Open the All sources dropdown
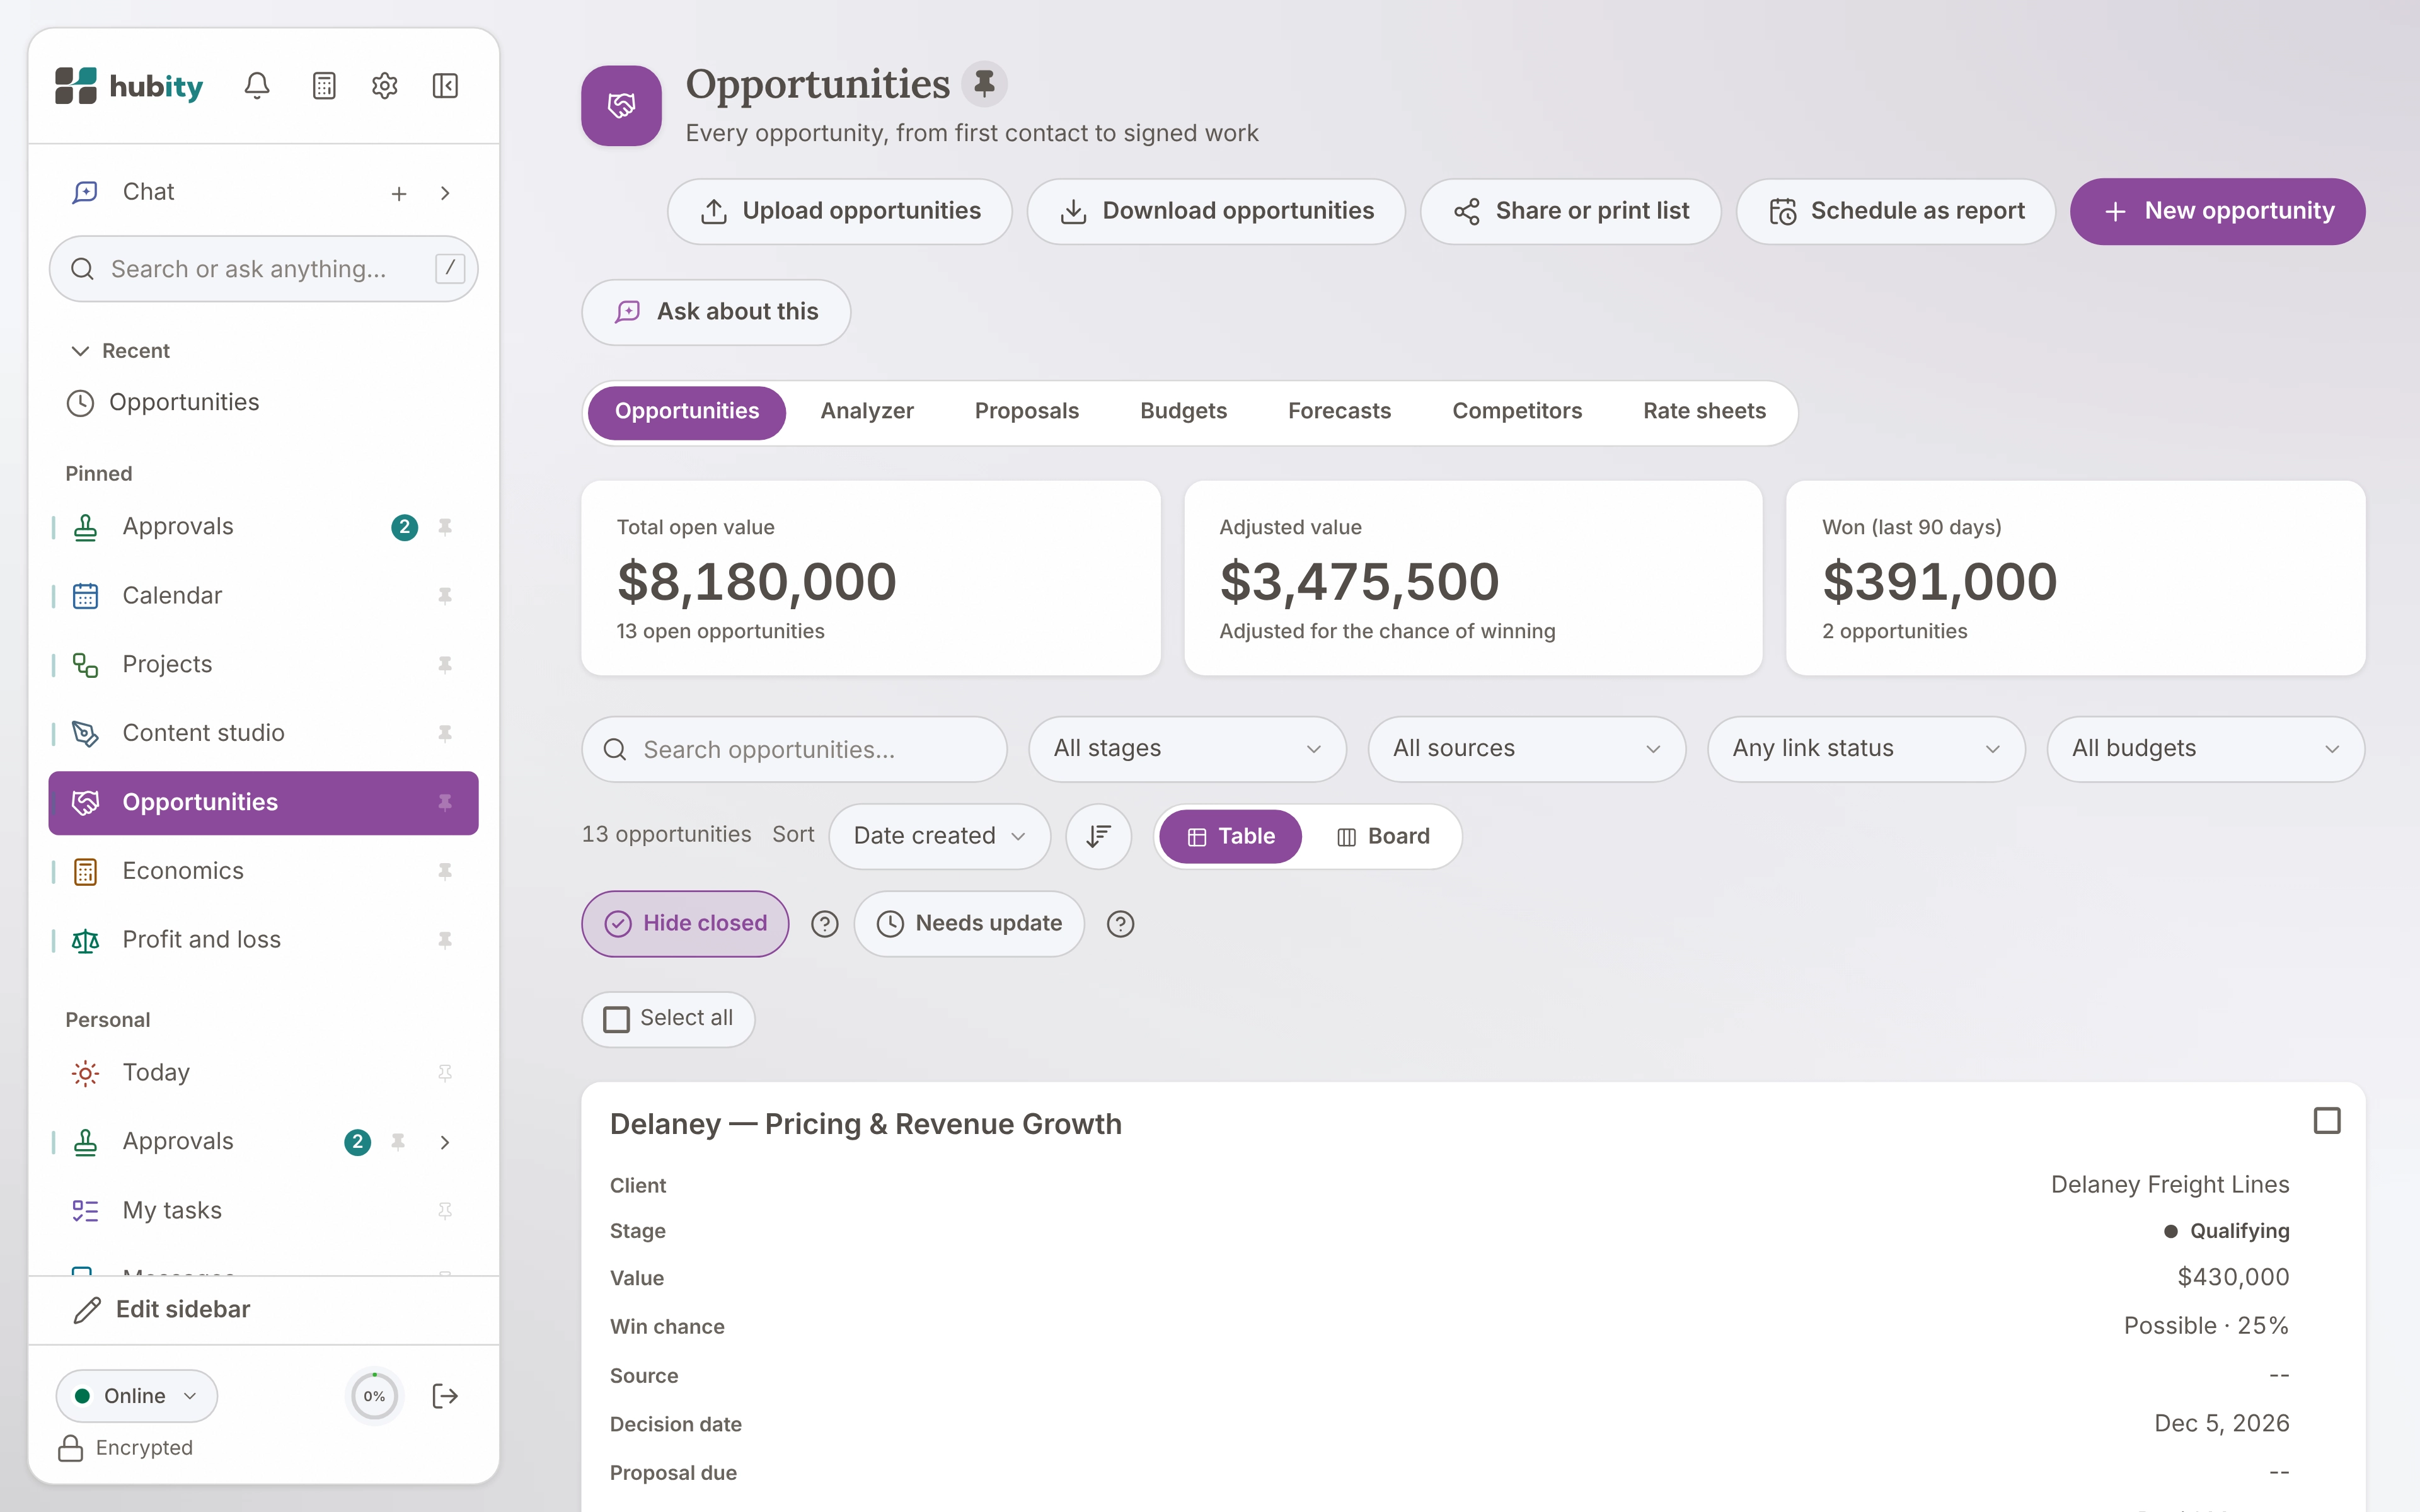Viewport: 2420px width, 1512px height. 1526,749
